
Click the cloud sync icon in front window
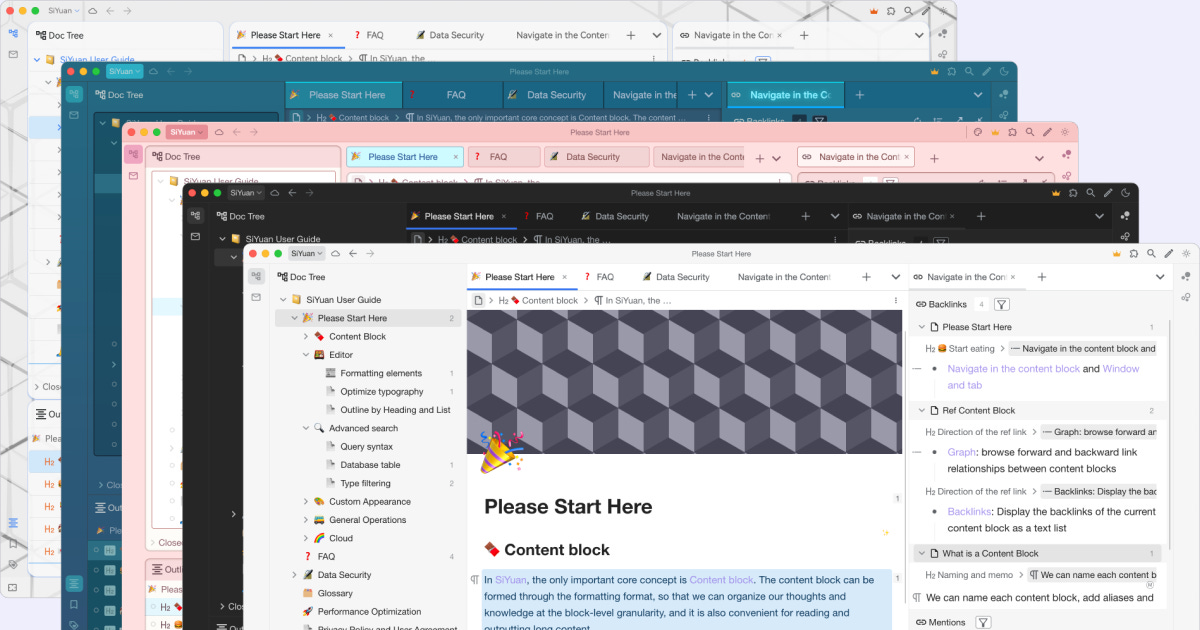point(335,253)
